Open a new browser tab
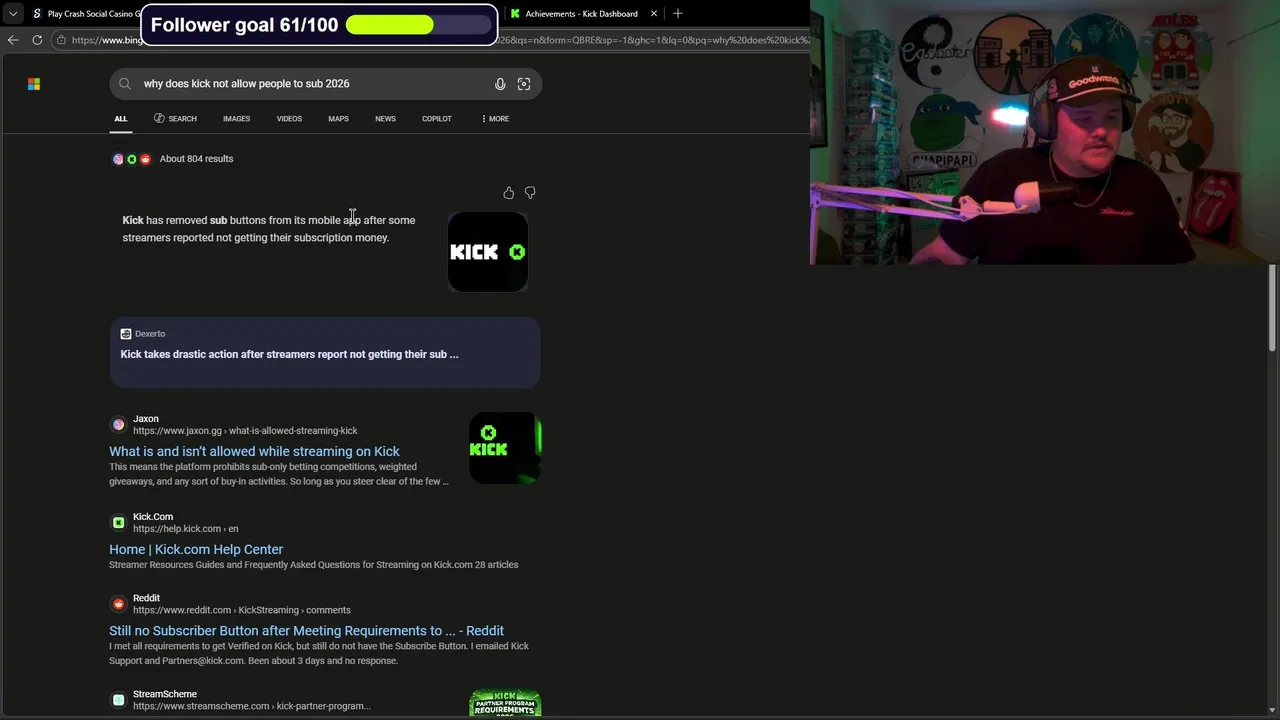1280x720 pixels. tap(678, 14)
